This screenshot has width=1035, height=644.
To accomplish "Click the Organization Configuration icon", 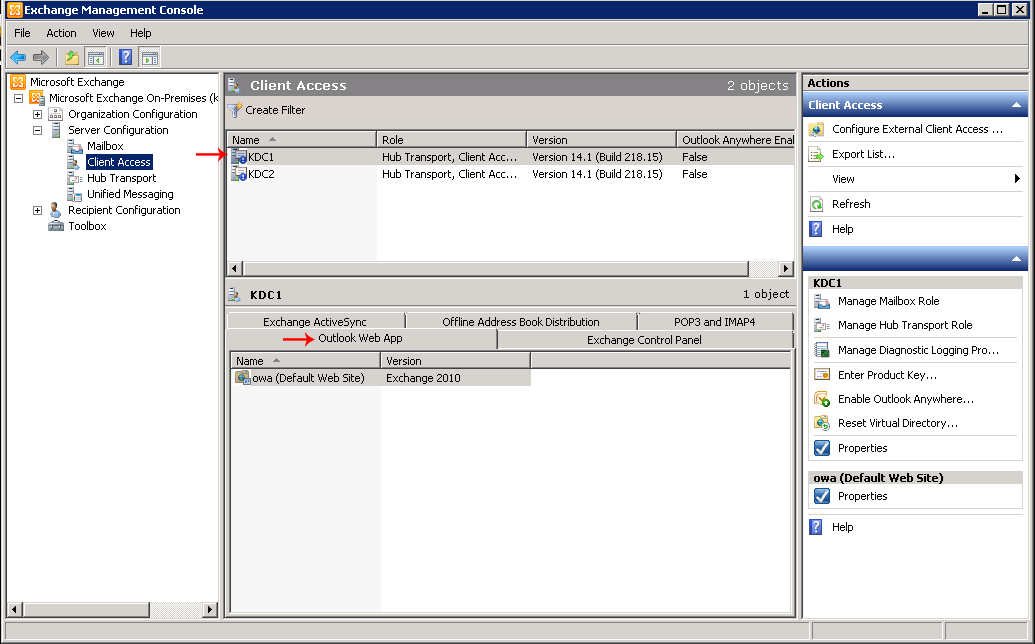I will pyautogui.click(x=56, y=114).
